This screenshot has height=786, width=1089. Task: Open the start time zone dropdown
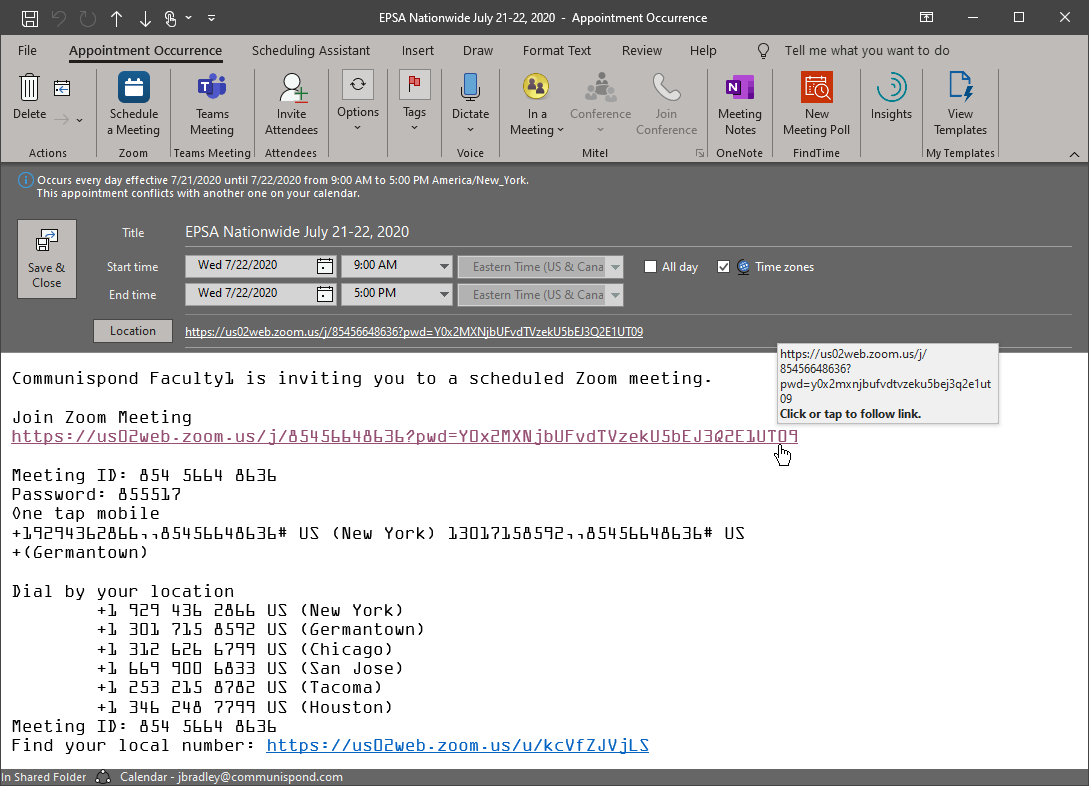point(615,267)
